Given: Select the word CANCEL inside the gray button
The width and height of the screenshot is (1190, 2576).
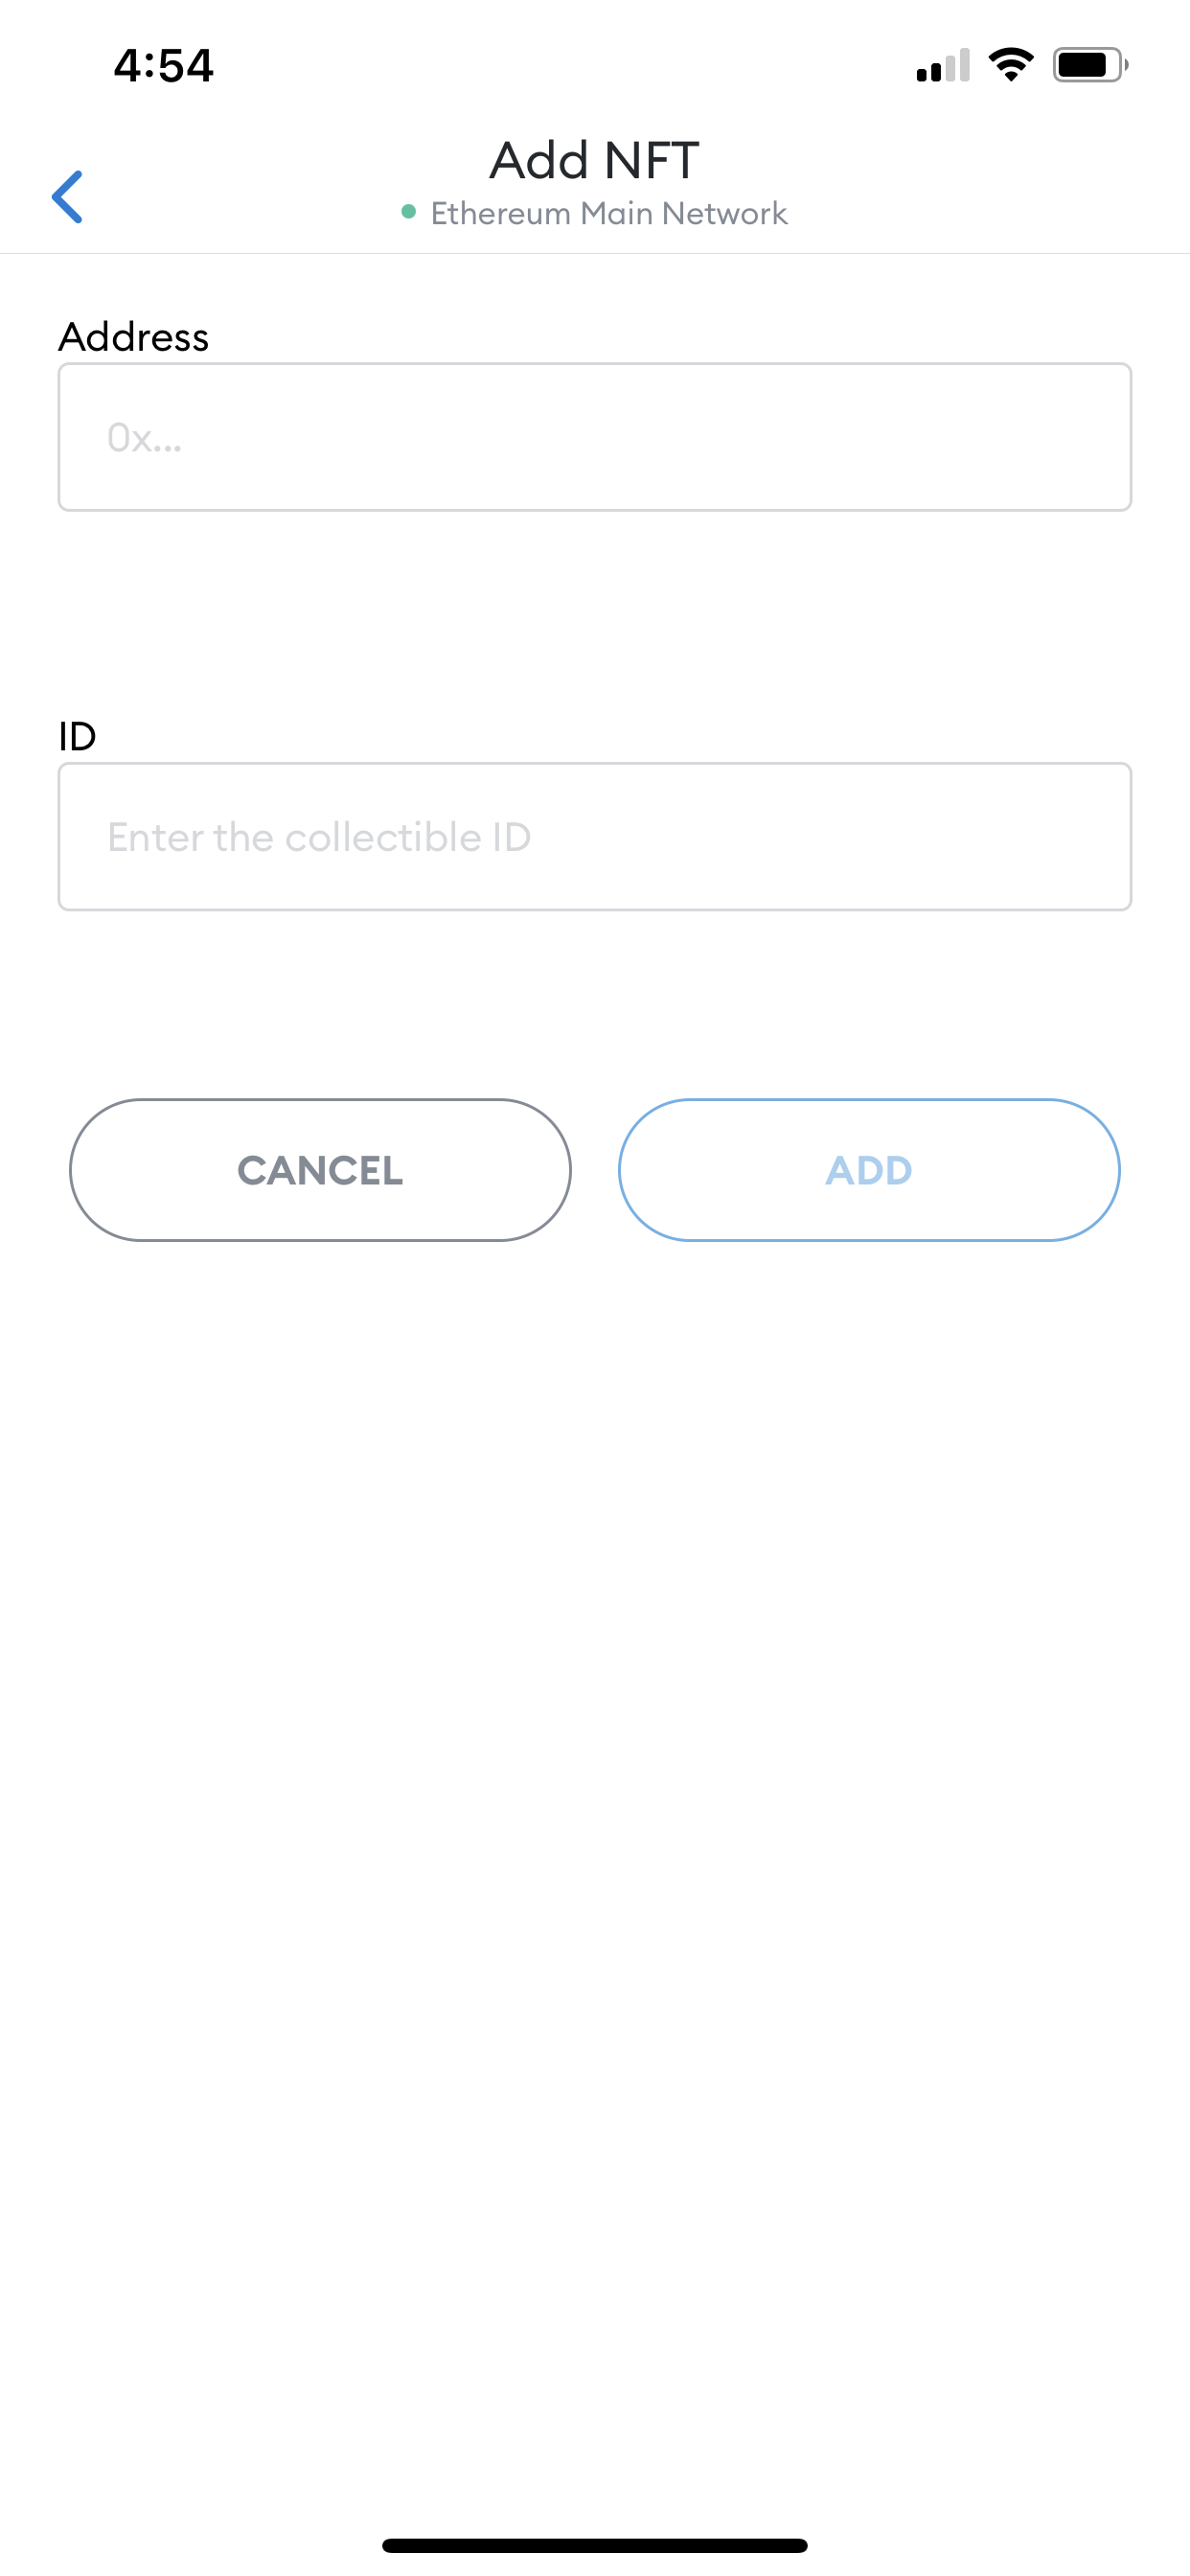Looking at the screenshot, I should pyautogui.click(x=320, y=1171).
